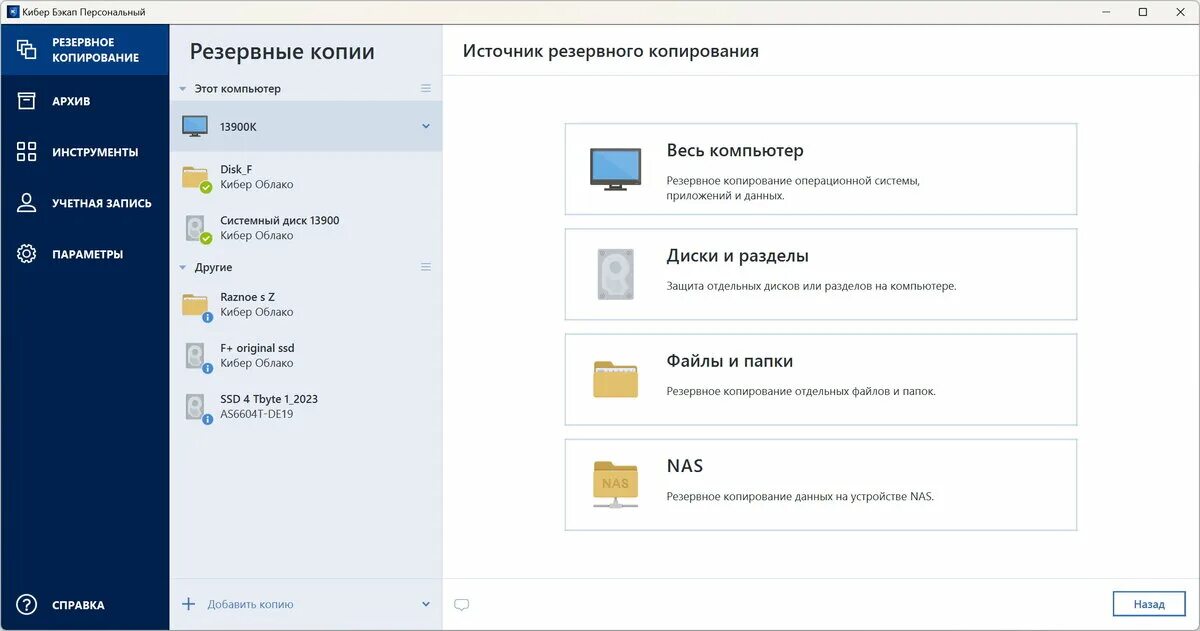The width and height of the screenshot is (1200, 631).
Task: Click the Кибер Бэкап app icon in title bar
Action: coord(12,12)
